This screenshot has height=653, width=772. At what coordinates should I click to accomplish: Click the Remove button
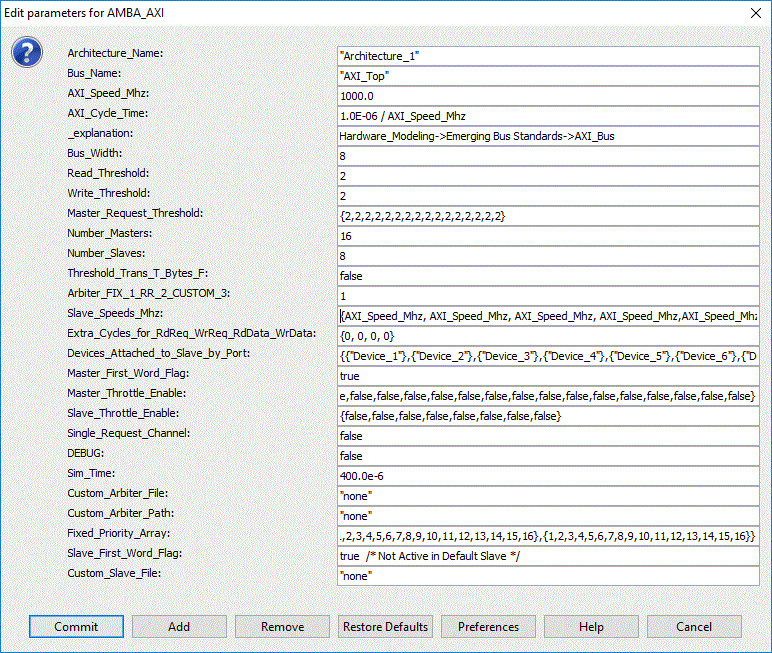click(x=282, y=626)
